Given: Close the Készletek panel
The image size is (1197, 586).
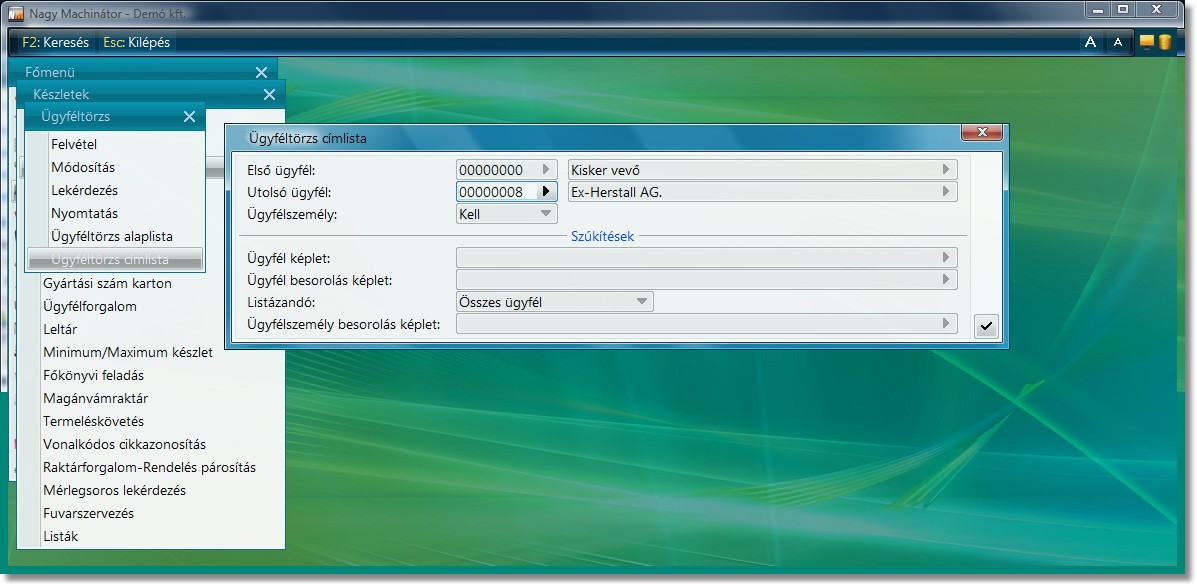Looking at the screenshot, I should [269, 95].
